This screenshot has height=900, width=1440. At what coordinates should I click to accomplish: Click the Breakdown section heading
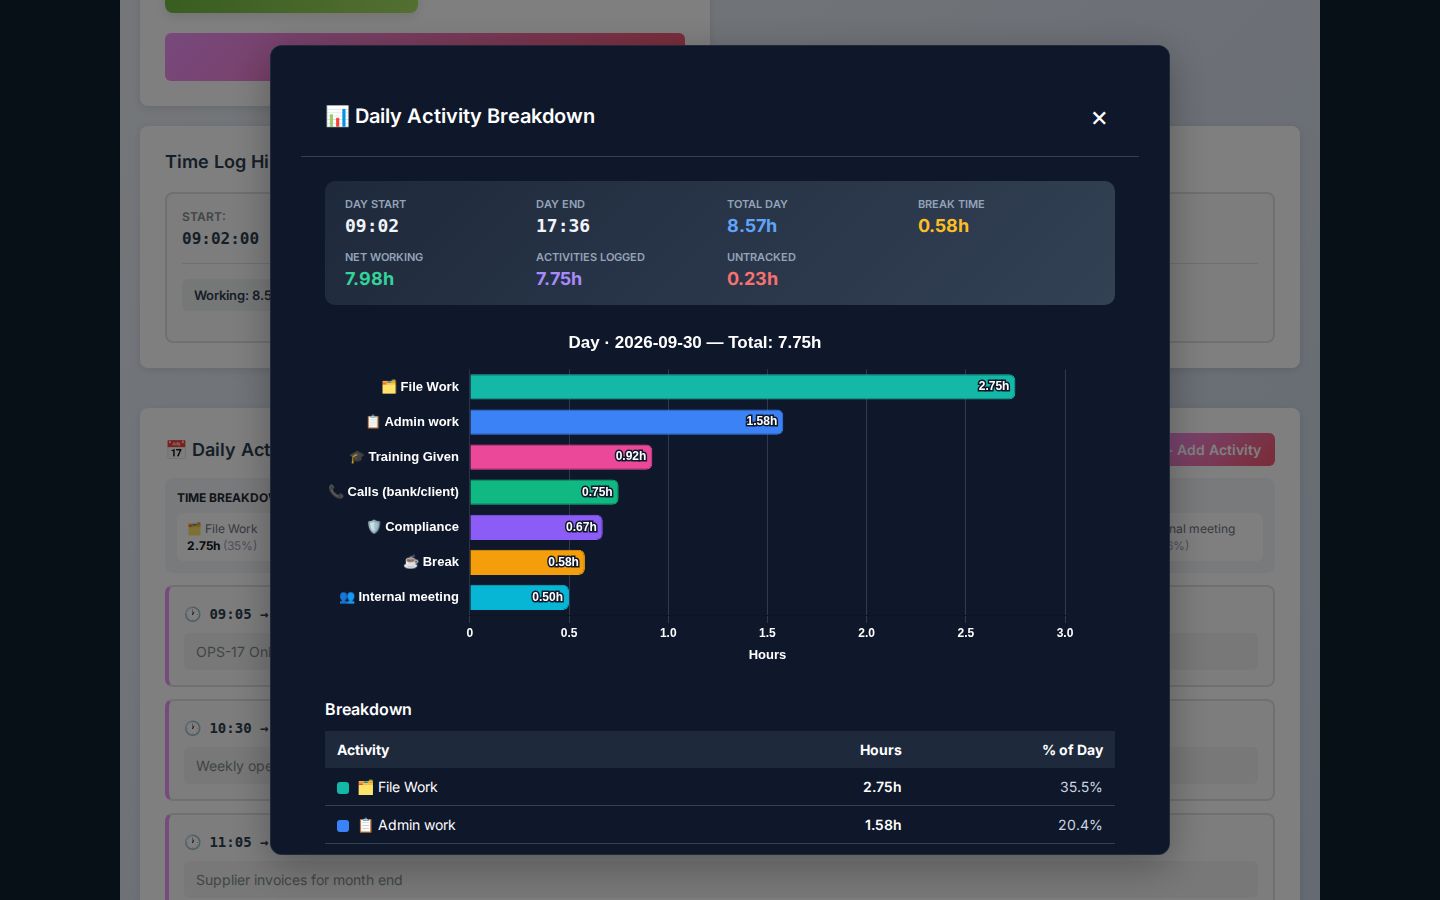368,710
